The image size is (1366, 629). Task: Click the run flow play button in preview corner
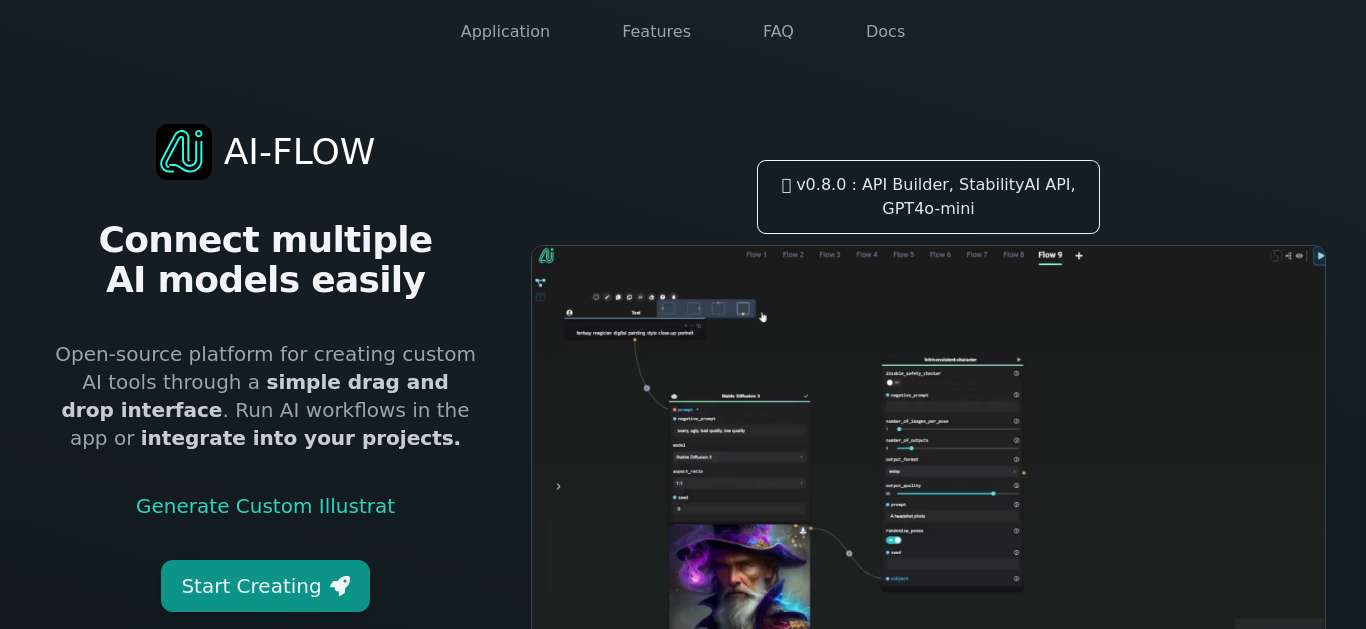pos(1320,256)
